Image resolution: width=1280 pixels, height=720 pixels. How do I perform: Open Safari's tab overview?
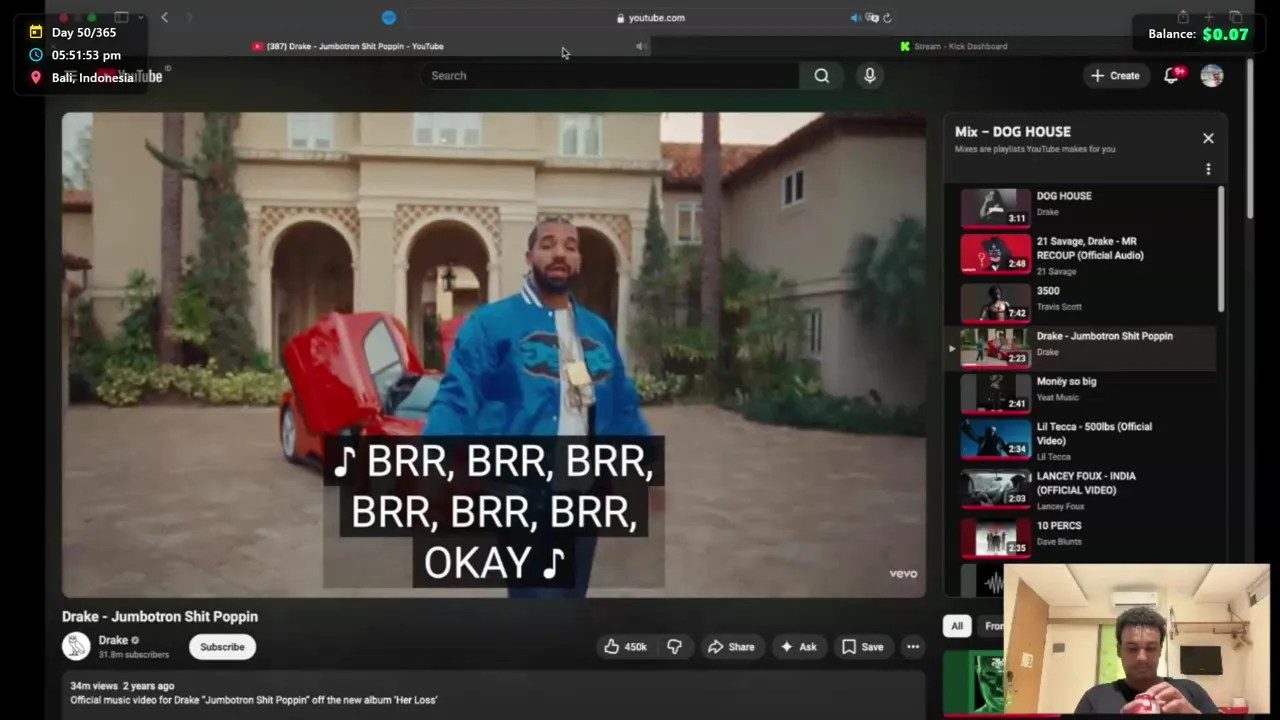[x=1236, y=17]
